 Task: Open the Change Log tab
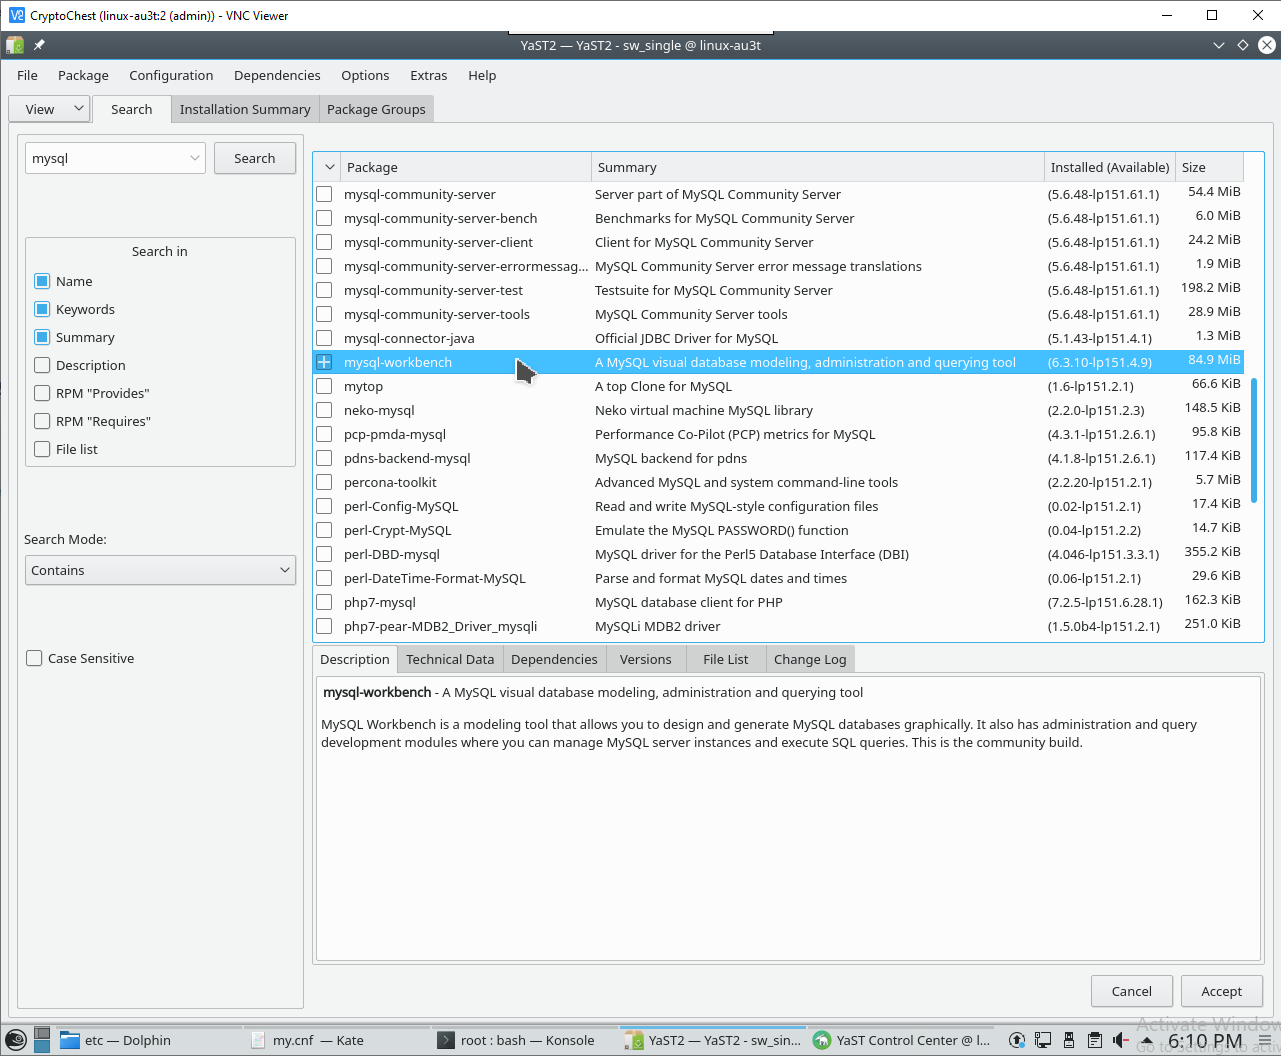coord(810,659)
